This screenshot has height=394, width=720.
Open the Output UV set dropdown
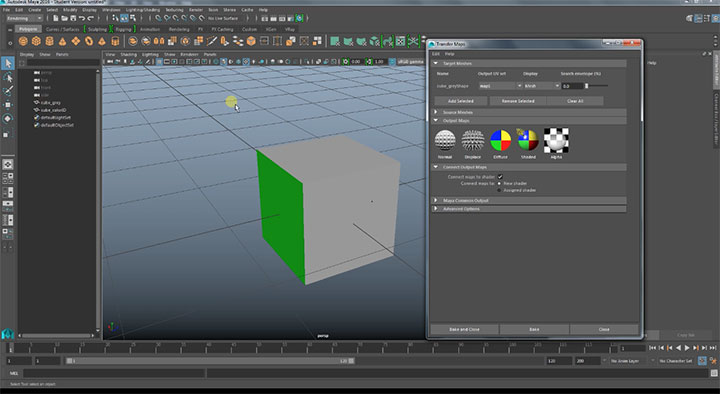click(x=500, y=86)
